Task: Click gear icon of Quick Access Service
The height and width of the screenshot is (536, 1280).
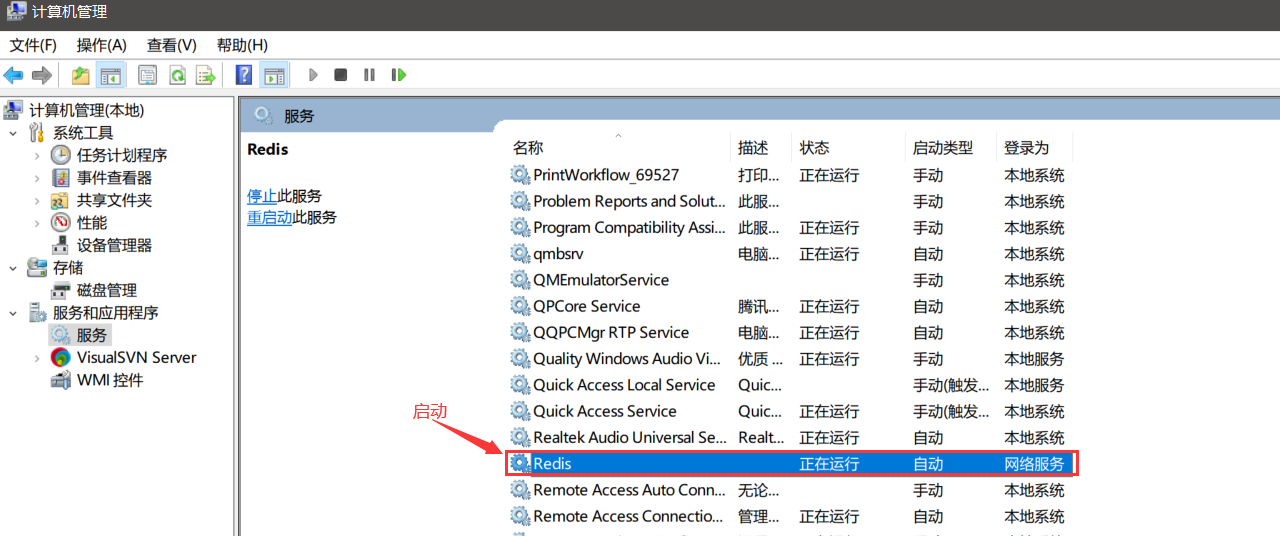Action: (x=520, y=411)
